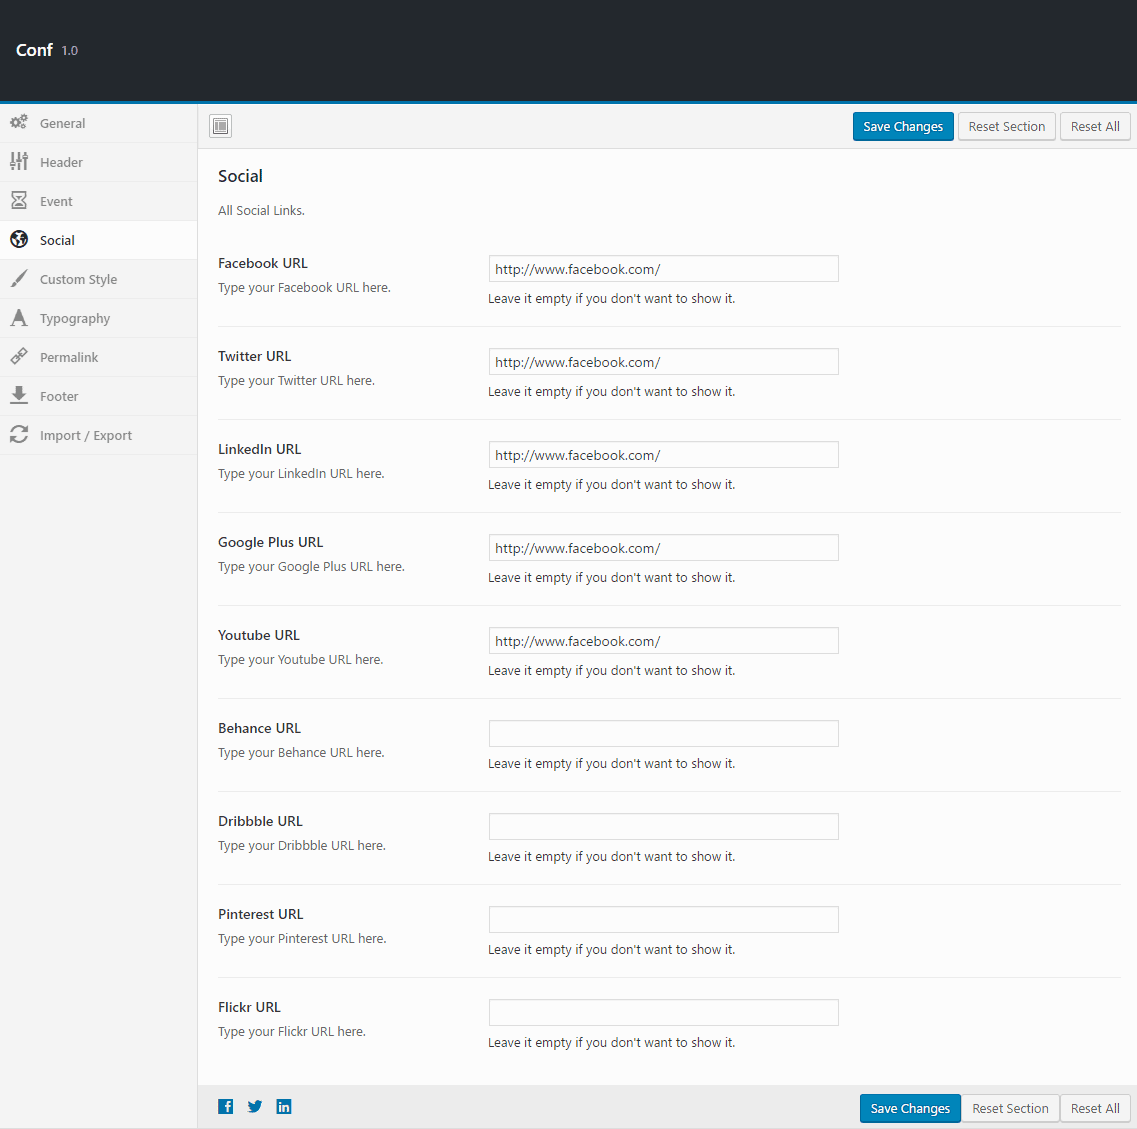Click the hourglass icon beside Event

pos(19,201)
